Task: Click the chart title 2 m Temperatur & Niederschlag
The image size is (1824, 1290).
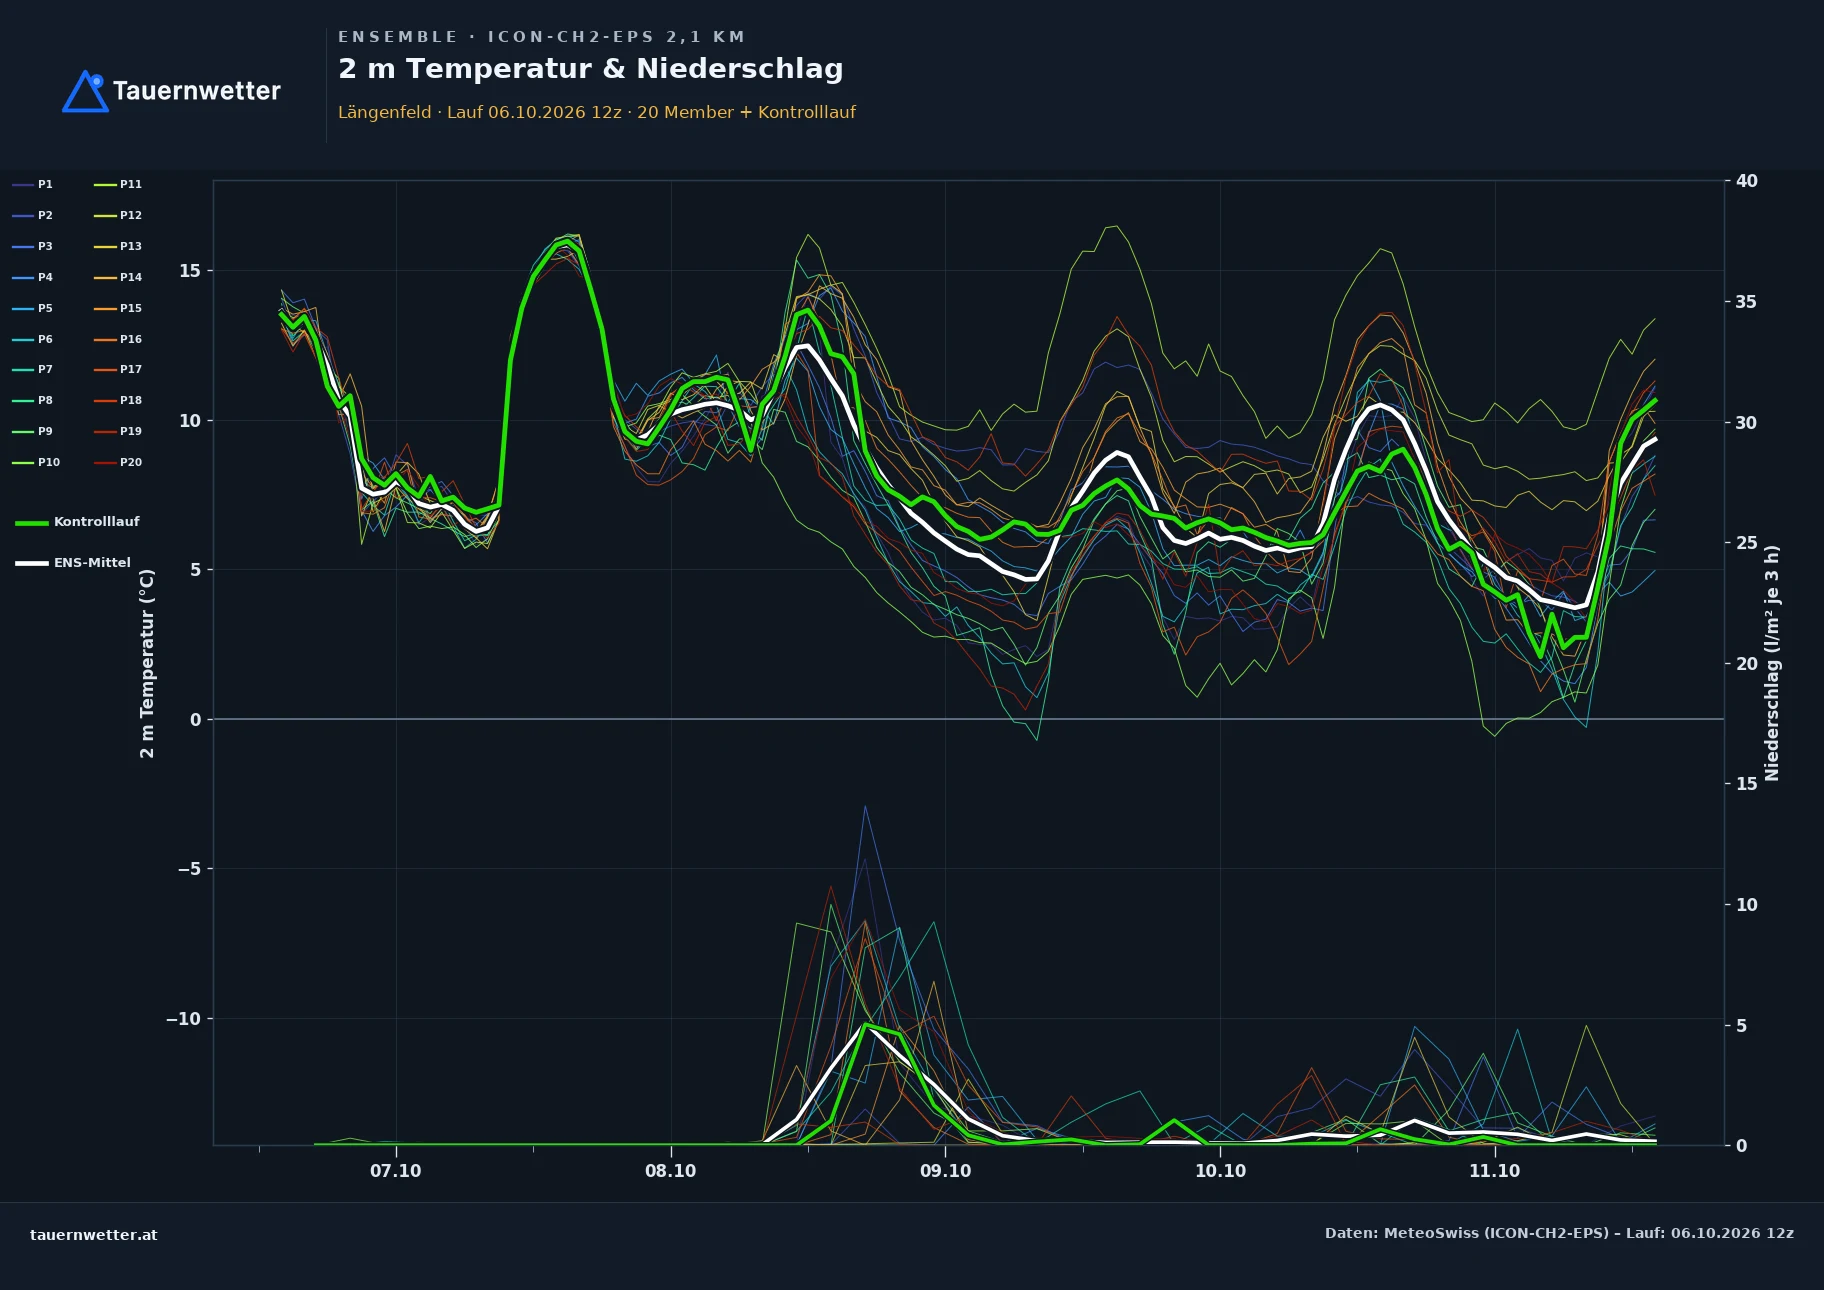Action: [x=590, y=69]
